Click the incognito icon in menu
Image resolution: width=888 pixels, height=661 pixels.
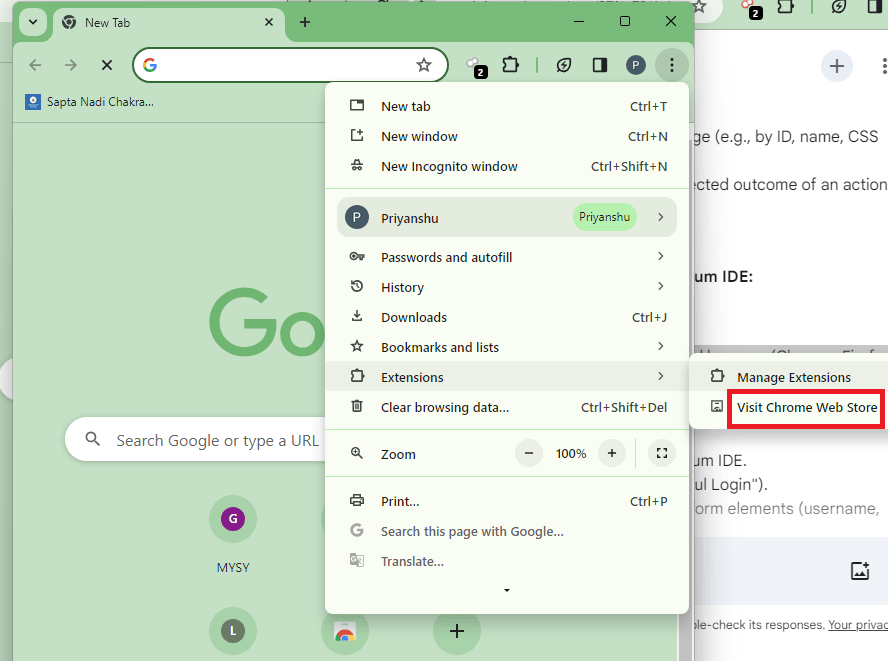click(x=357, y=165)
